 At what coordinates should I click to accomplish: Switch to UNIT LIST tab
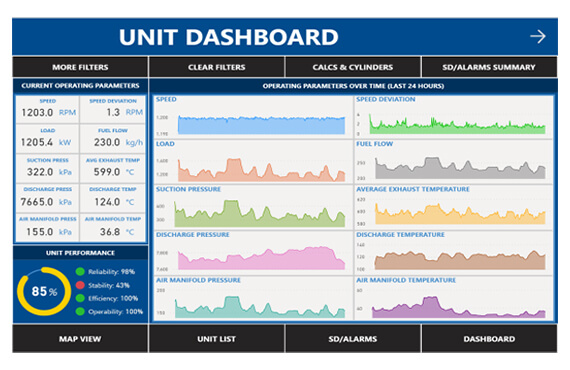(x=217, y=339)
